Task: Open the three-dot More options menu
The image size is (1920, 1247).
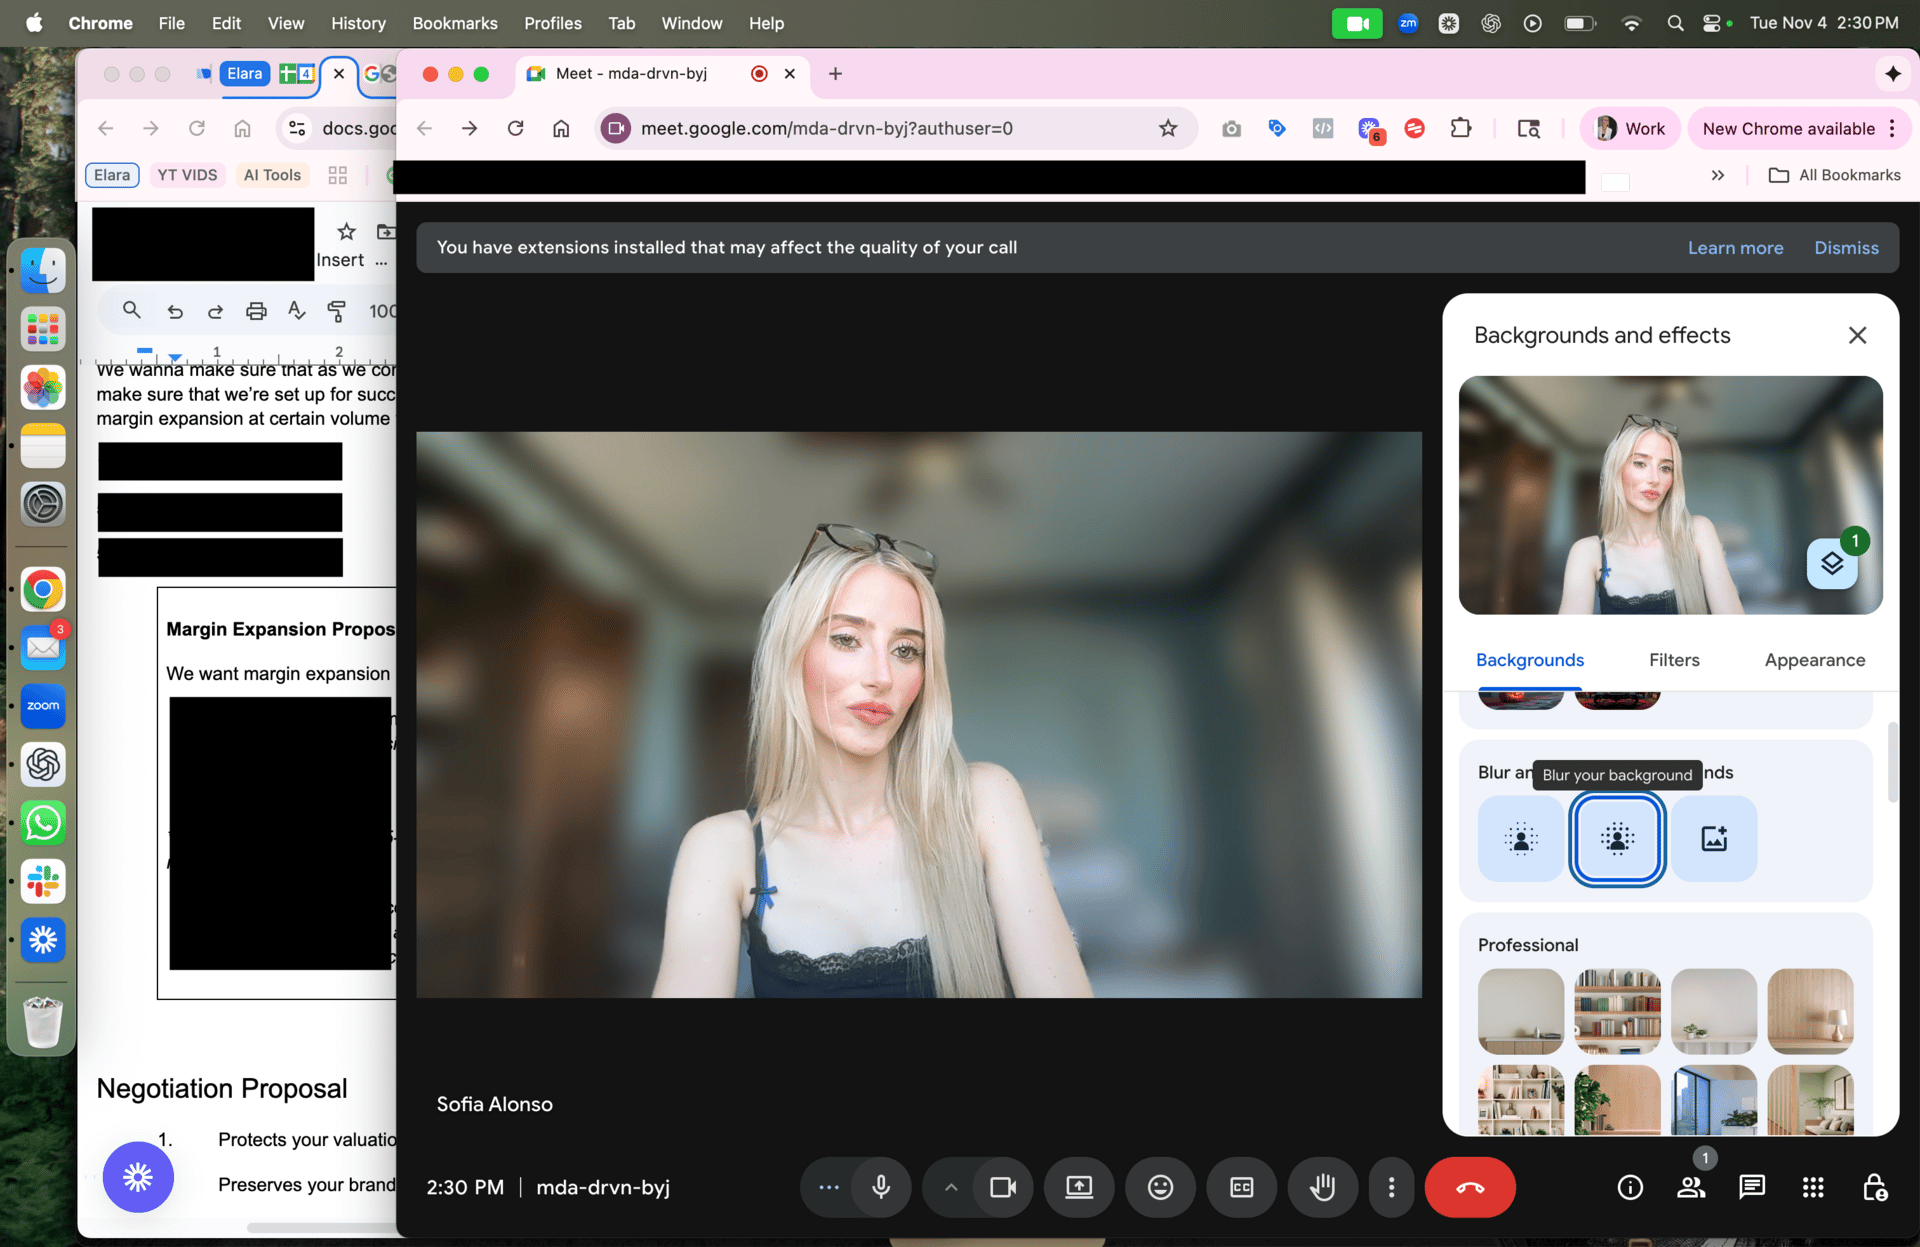Action: click(1391, 1187)
